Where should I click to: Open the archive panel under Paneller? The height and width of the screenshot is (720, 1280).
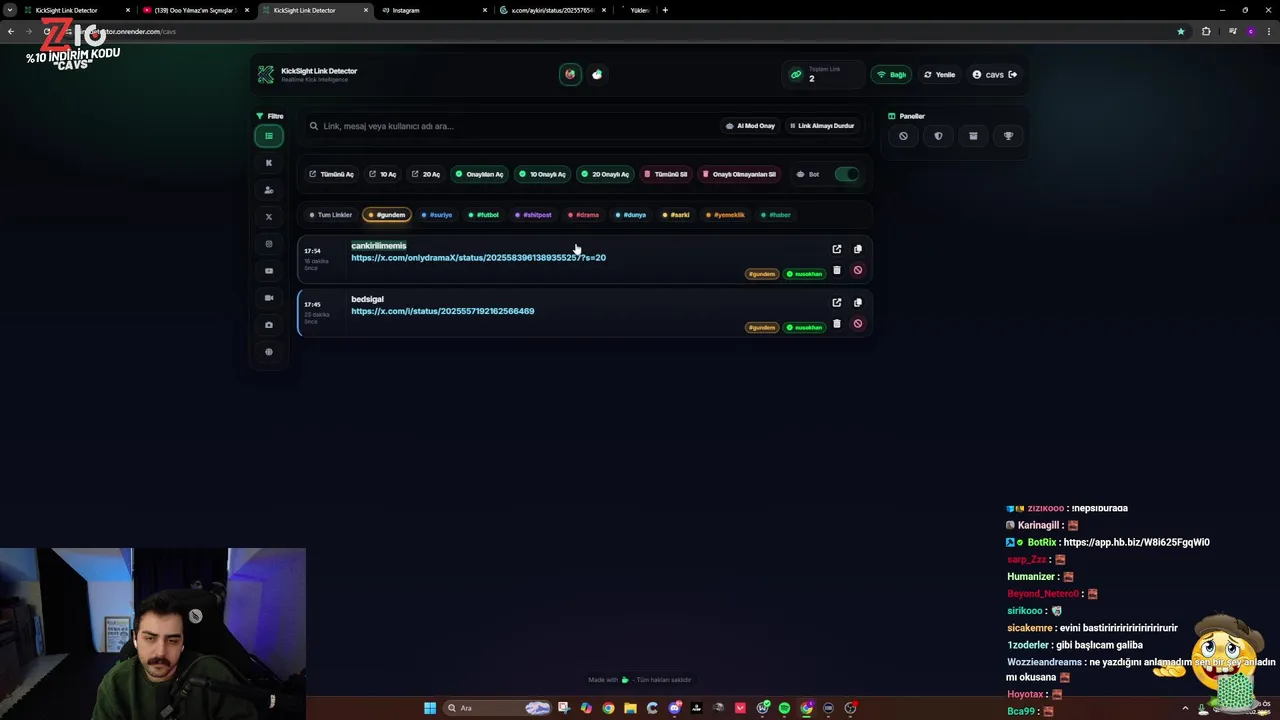(973, 136)
